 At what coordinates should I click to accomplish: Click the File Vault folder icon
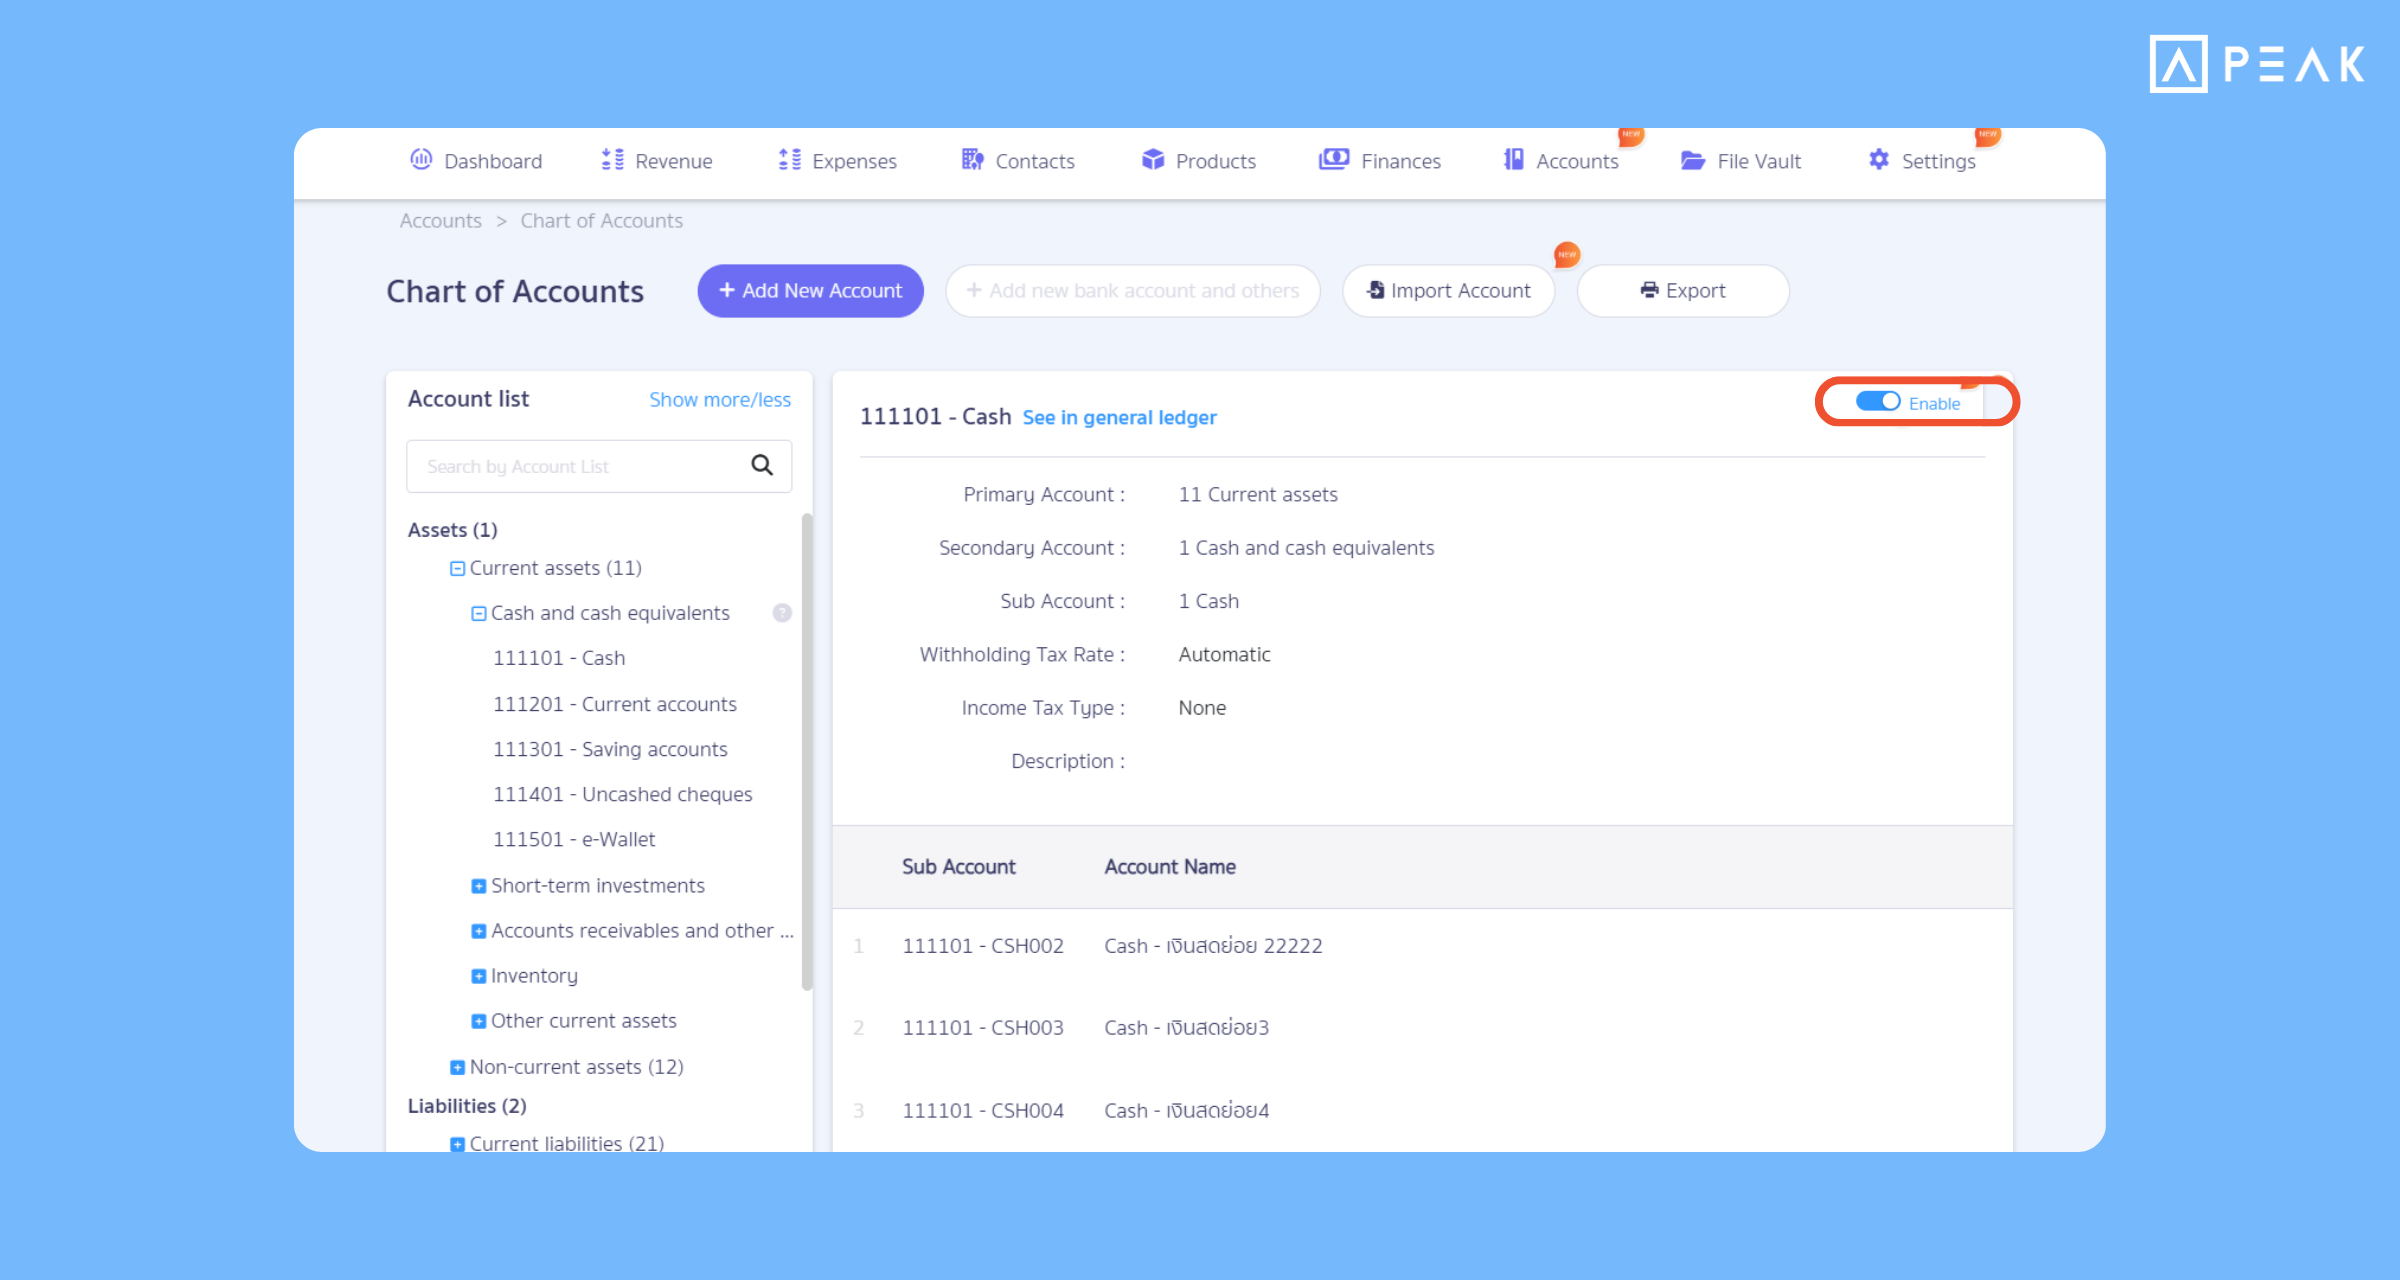point(1693,160)
